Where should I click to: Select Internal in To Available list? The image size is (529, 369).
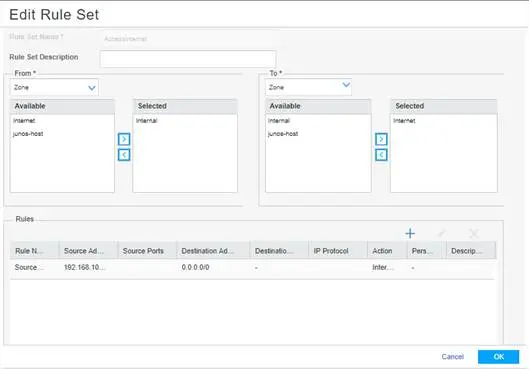coord(279,120)
